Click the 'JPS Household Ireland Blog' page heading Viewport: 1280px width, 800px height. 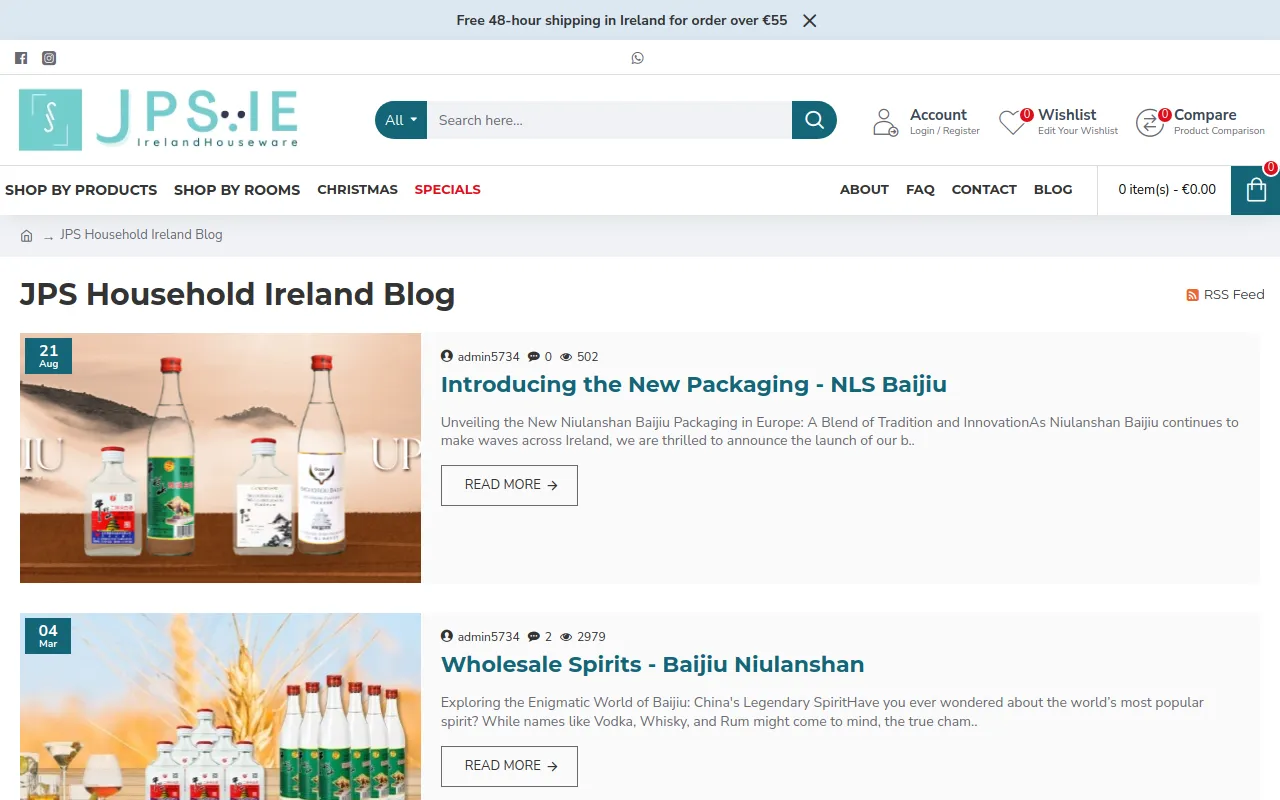coord(237,295)
